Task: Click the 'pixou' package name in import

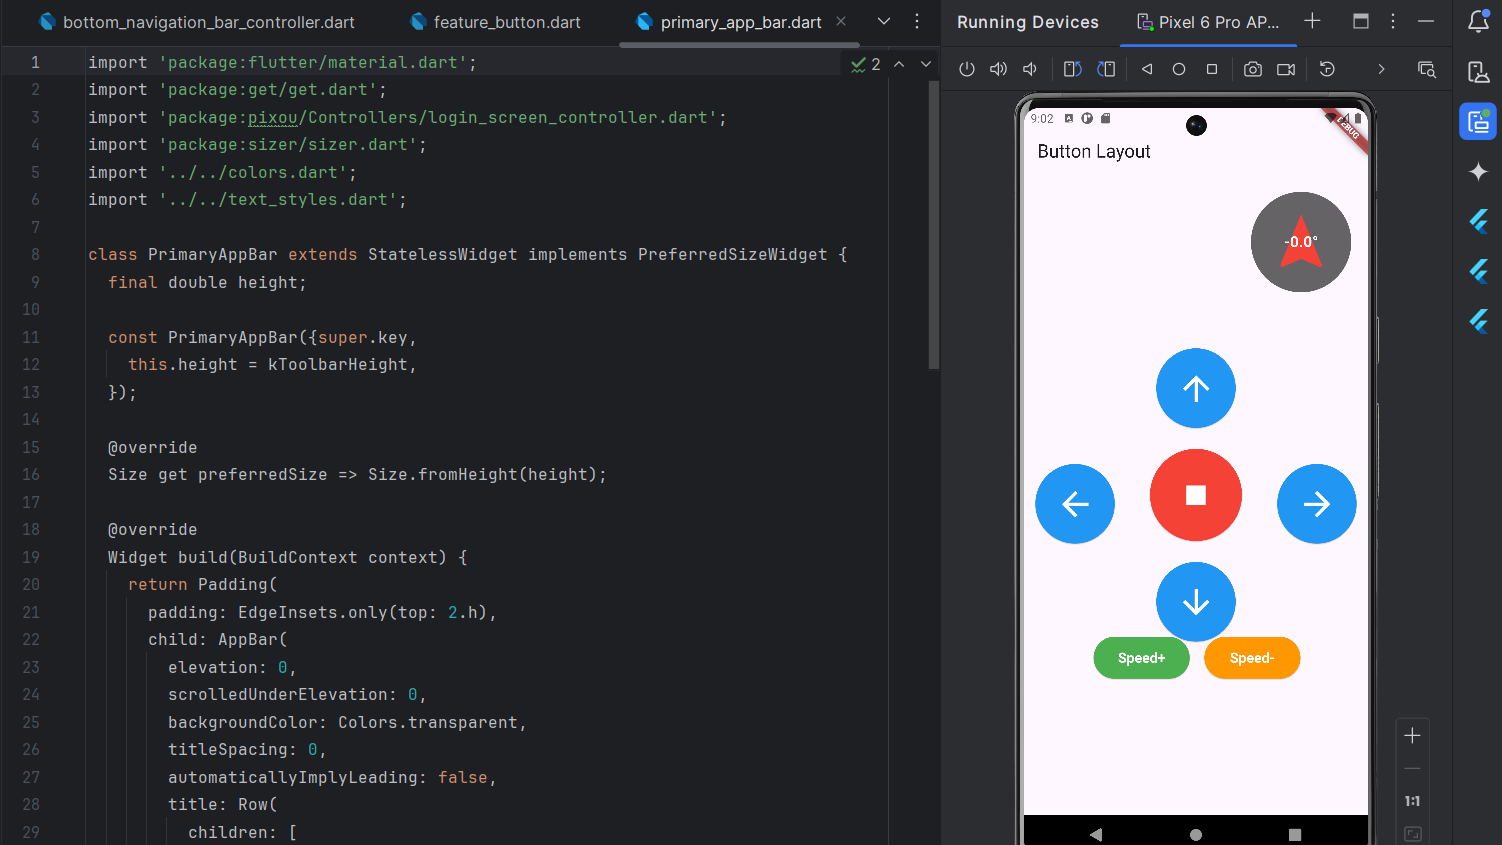Action: [273, 118]
